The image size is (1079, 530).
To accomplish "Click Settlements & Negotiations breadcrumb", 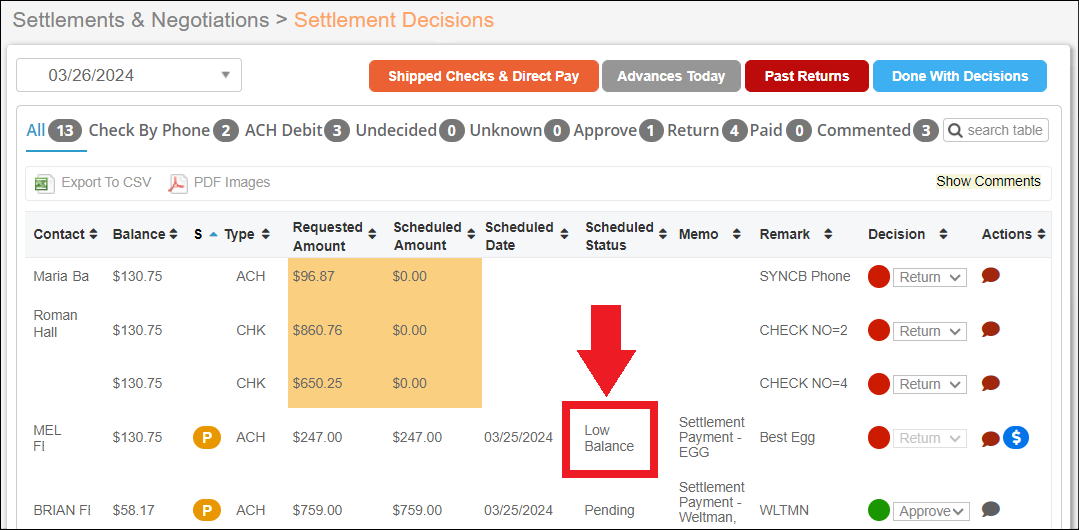I will coord(141,20).
